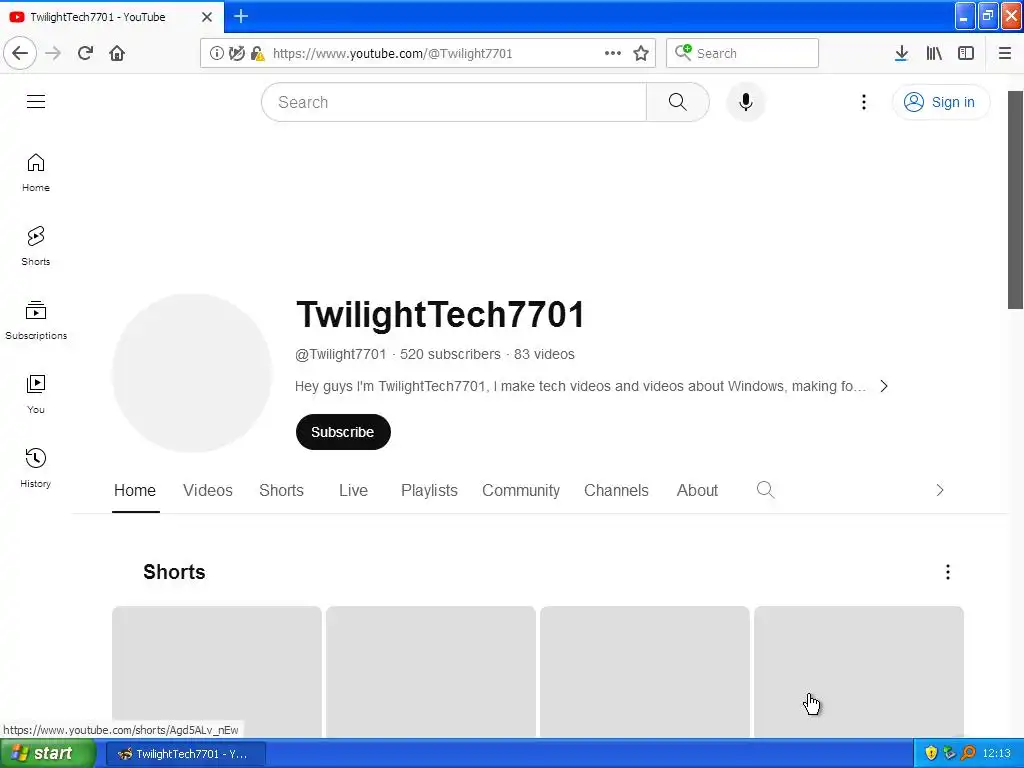Expand the channel description chevron
Image resolution: width=1024 pixels, height=768 pixels.
(x=884, y=386)
